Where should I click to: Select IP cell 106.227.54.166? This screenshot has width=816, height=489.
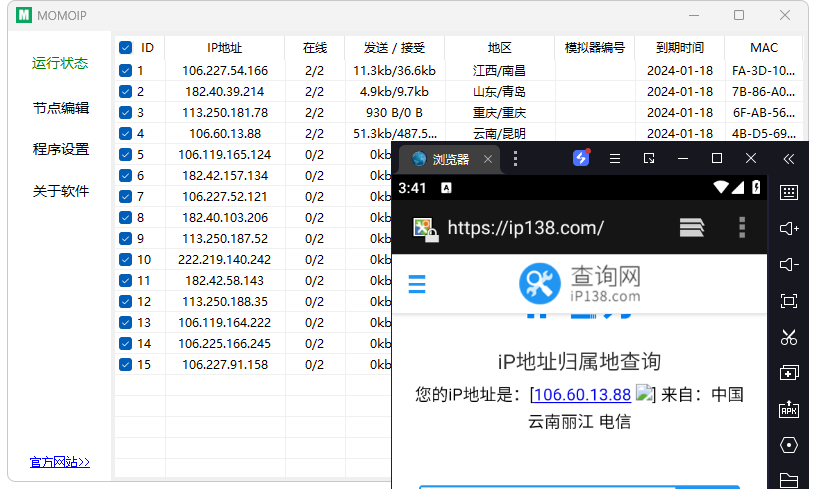[225, 70]
